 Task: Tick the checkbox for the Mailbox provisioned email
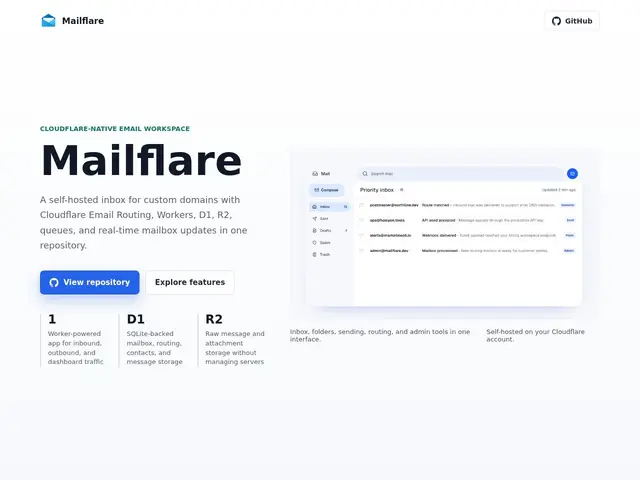pyautogui.click(x=362, y=251)
